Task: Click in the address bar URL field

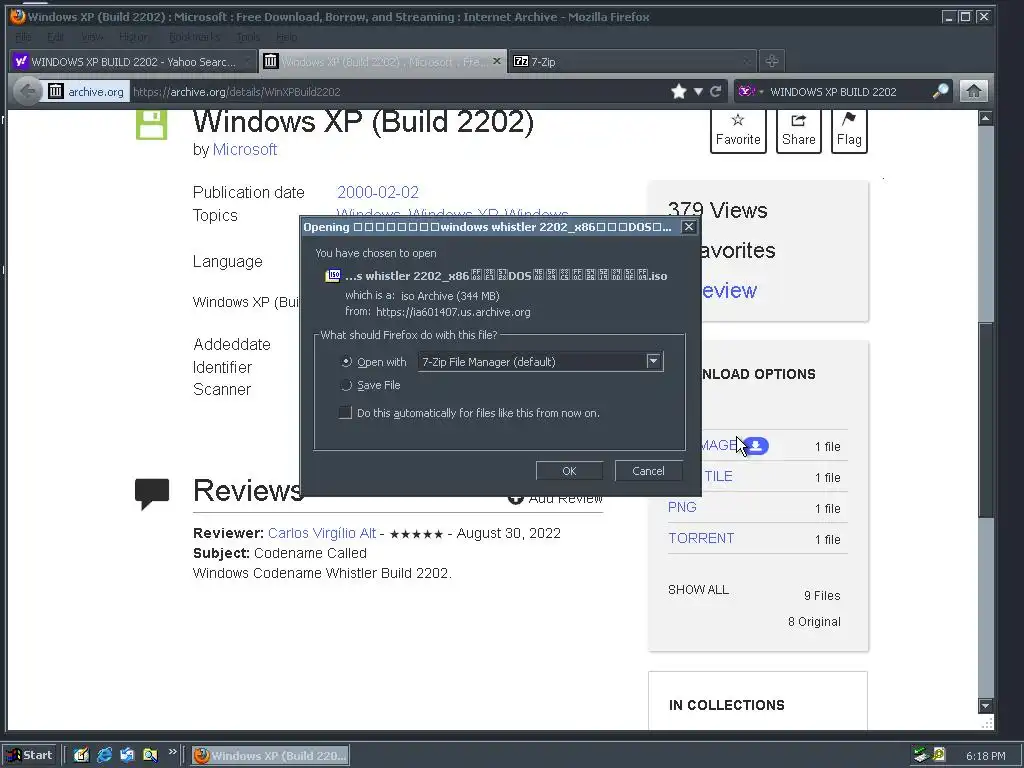Action: coord(398,91)
